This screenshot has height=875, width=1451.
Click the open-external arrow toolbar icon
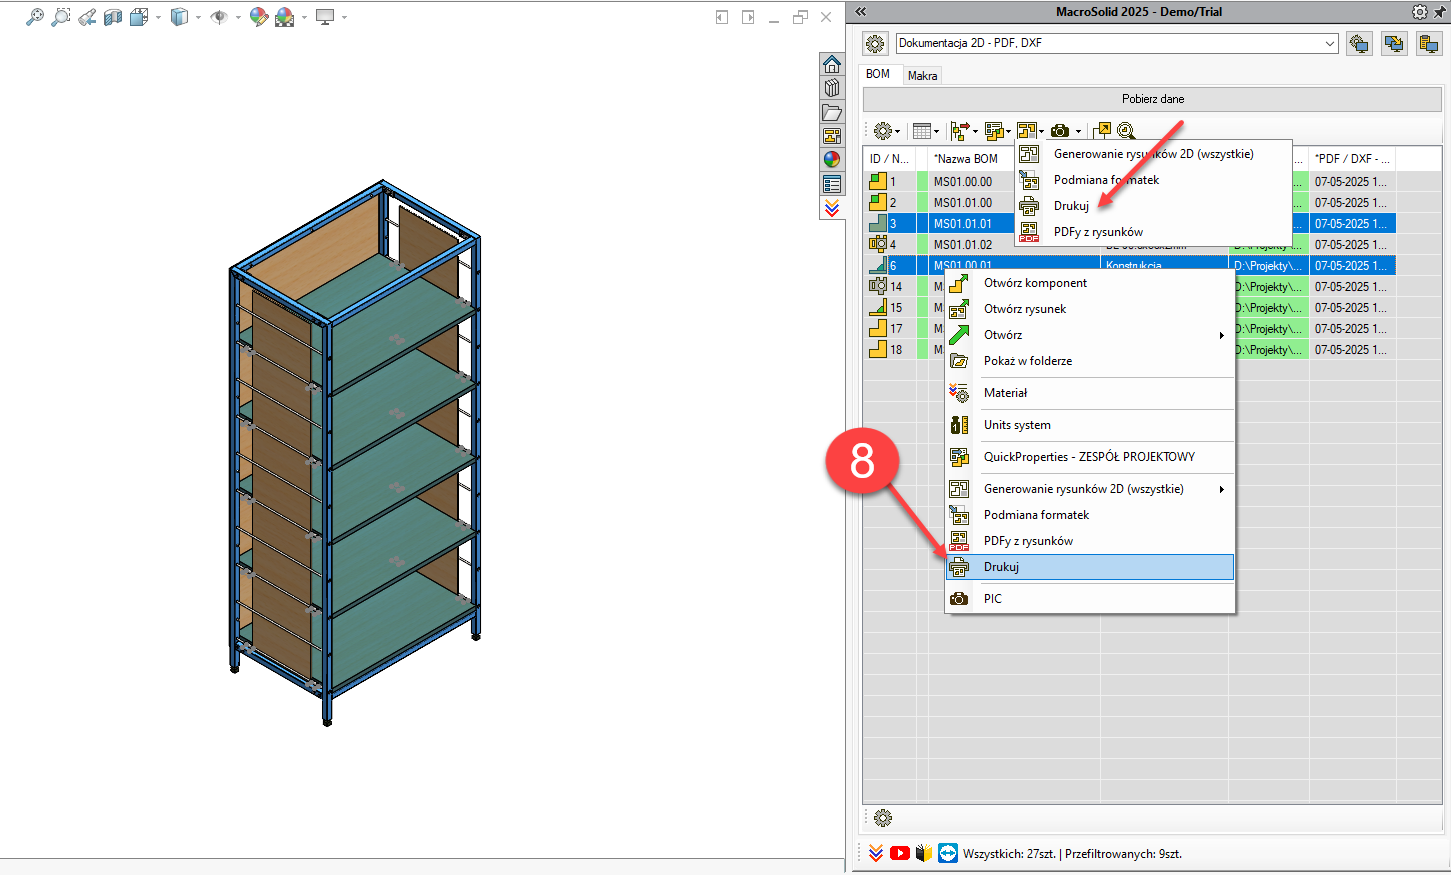[x=1102, y=131]
